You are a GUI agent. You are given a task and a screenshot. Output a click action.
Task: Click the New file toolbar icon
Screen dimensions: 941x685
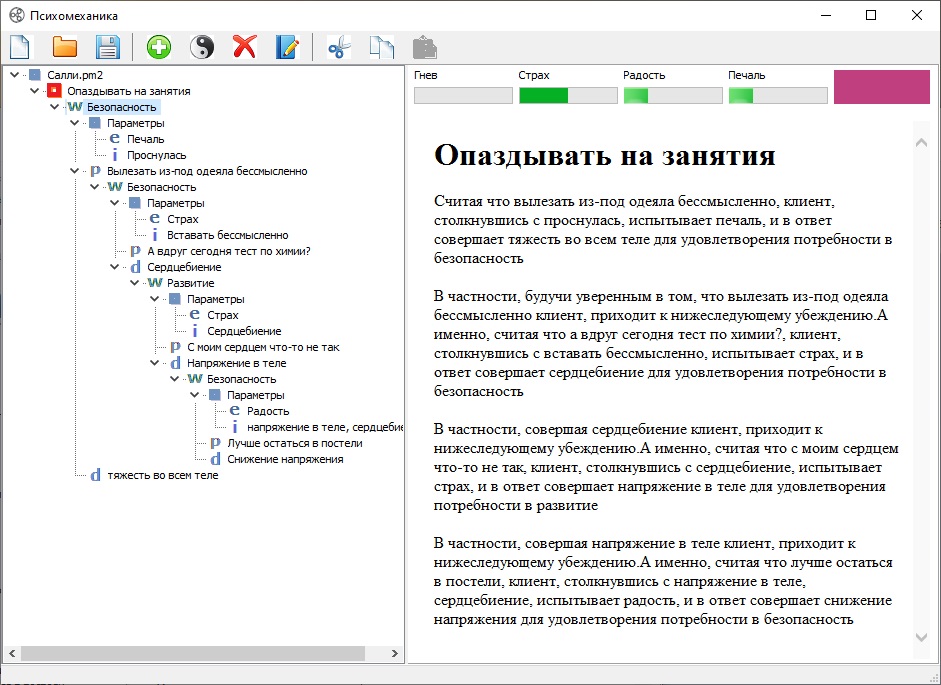pos(21,47)
